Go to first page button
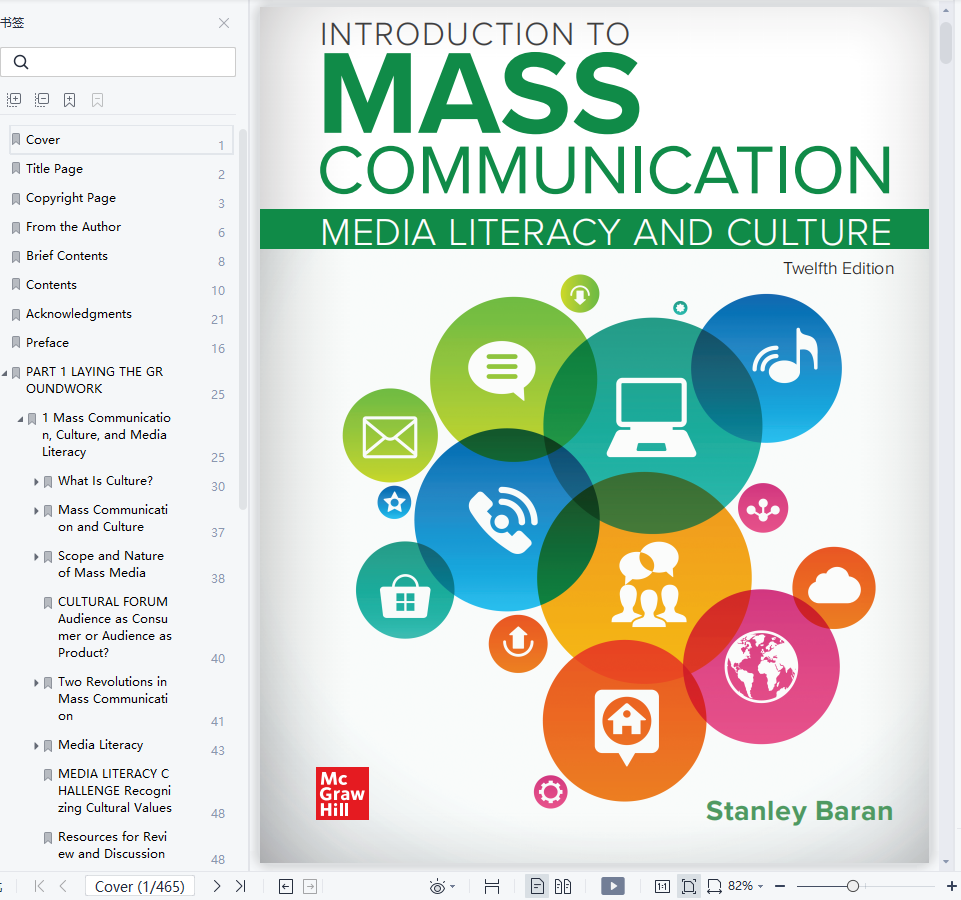Screen dimensions: 961x900 (40, 886)
